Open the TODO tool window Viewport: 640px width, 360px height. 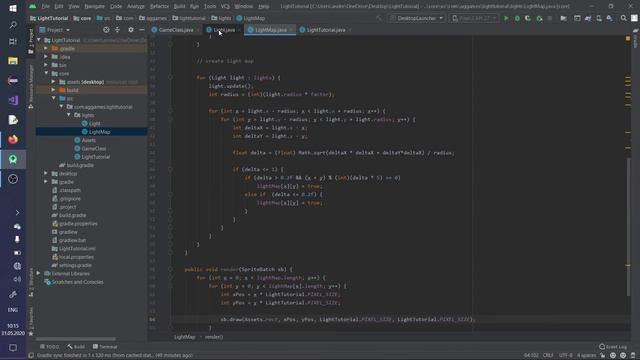tap(49, 347)
